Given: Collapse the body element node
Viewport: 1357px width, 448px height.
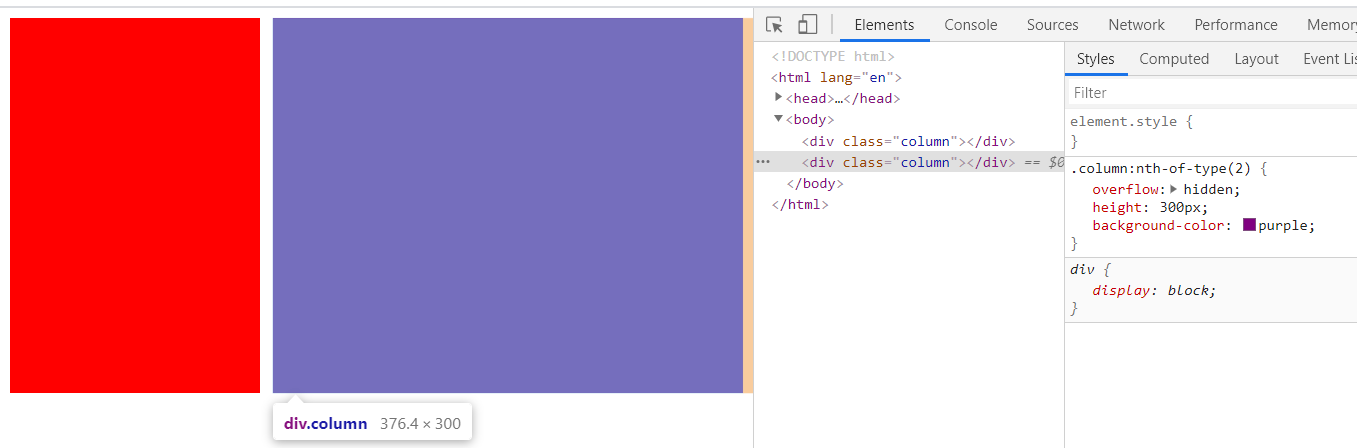Looking at the screenshot, I should coord(779,119).
